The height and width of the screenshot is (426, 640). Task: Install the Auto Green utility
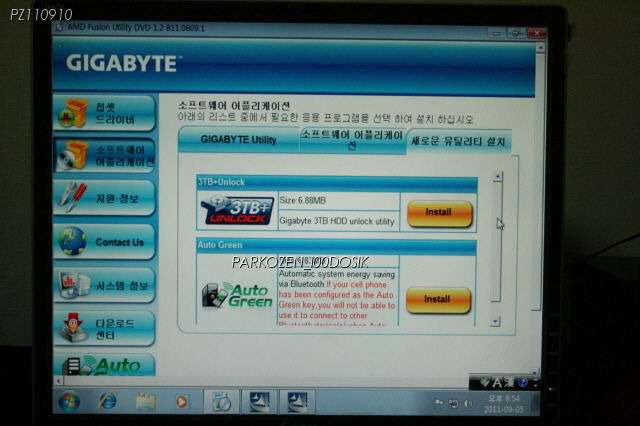[438, 300]
